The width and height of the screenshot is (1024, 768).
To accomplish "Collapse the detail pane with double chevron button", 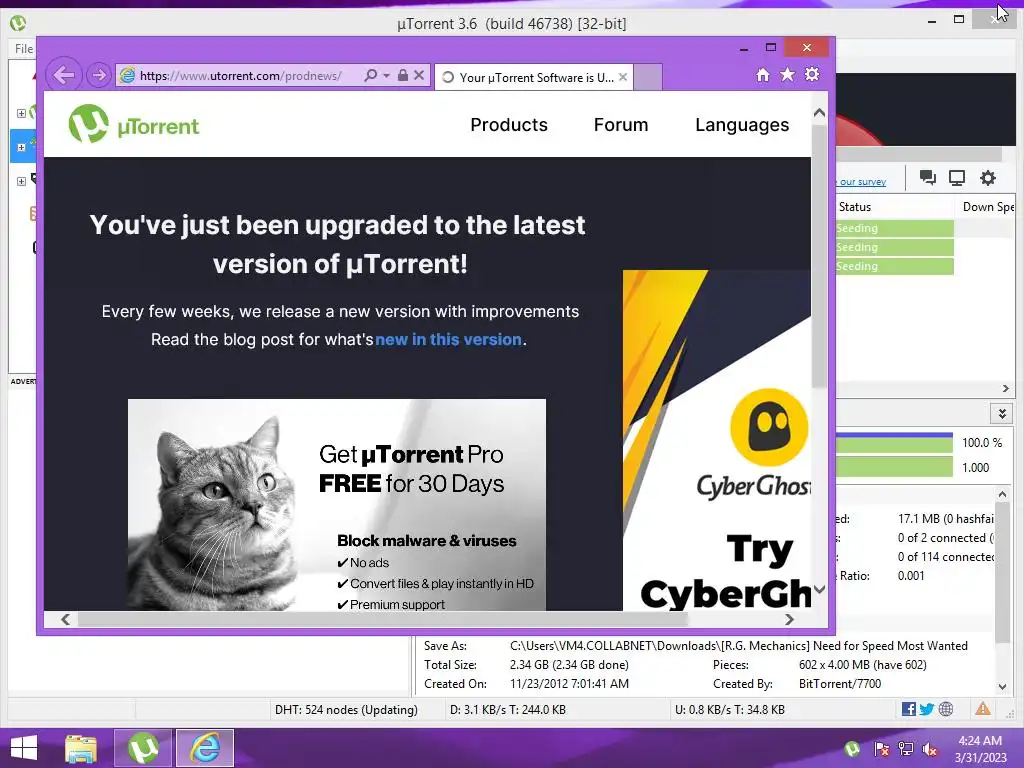I will tap(1002, 413).
